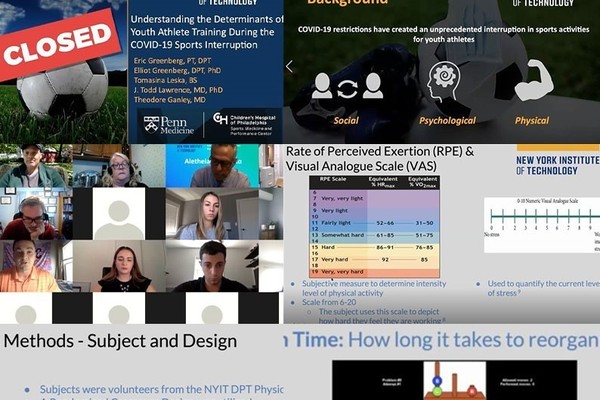
Task: Select the video tile of woman in black dress
Action: 119,266
